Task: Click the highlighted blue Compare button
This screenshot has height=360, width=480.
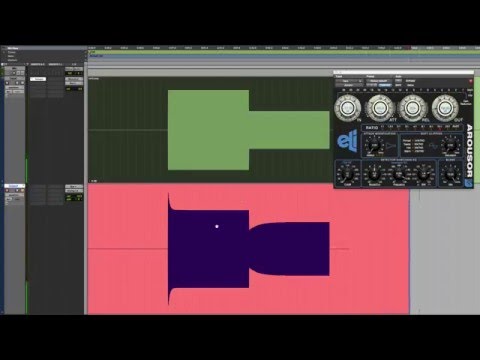Action: click(x=385, y=85)
